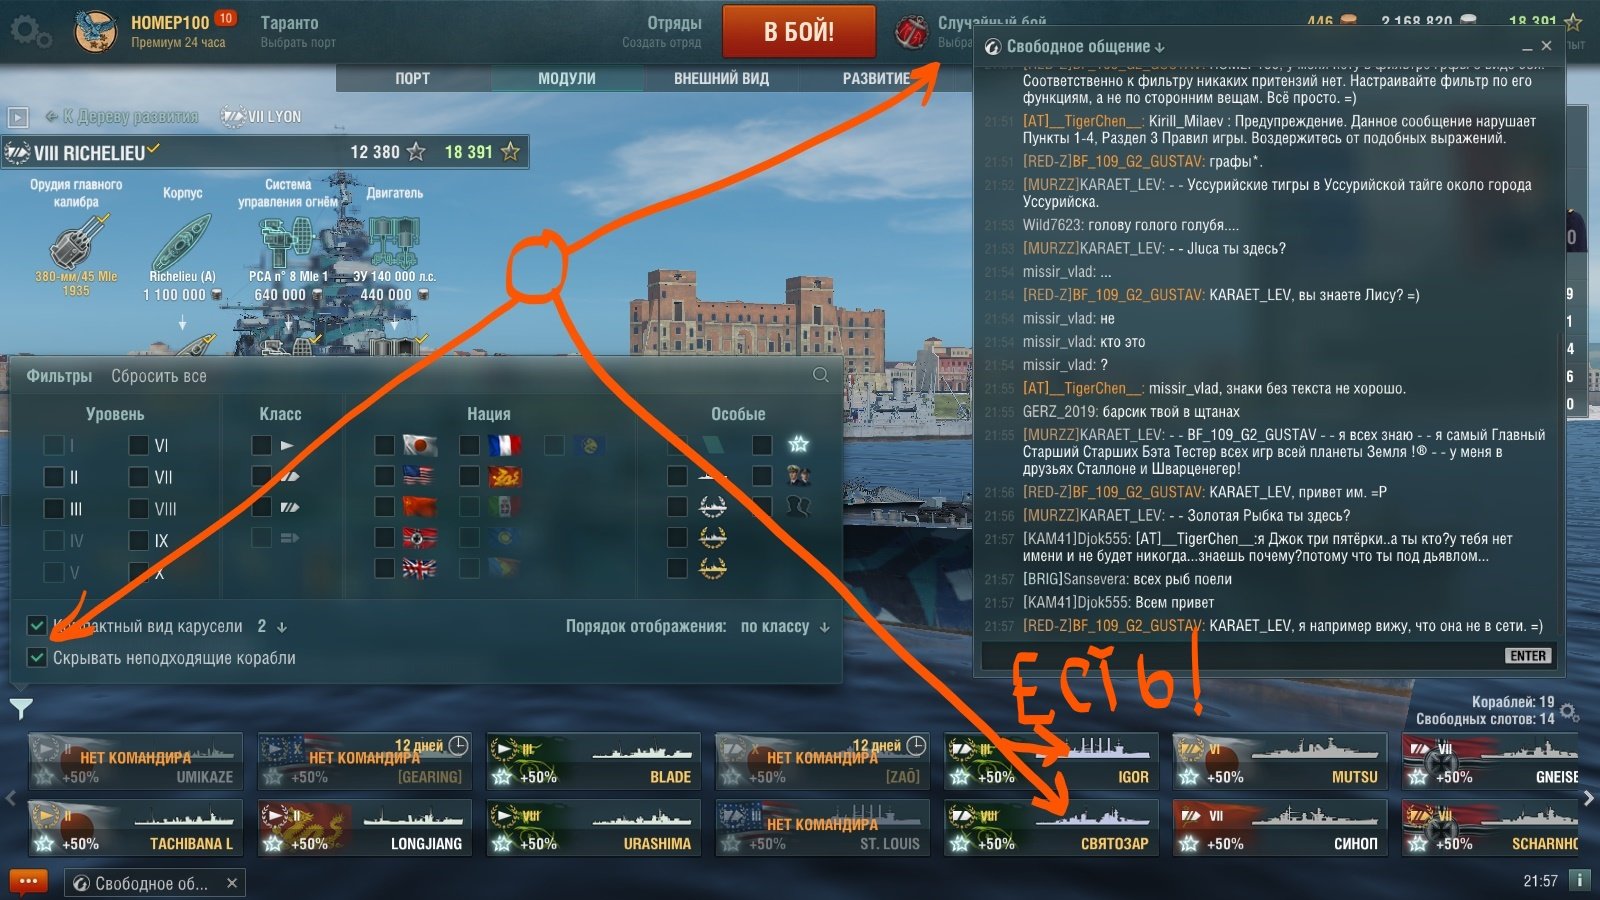
Task: Open the ВНЕШНИЙ ВИД tab
Action: click(x=721, y=79)
